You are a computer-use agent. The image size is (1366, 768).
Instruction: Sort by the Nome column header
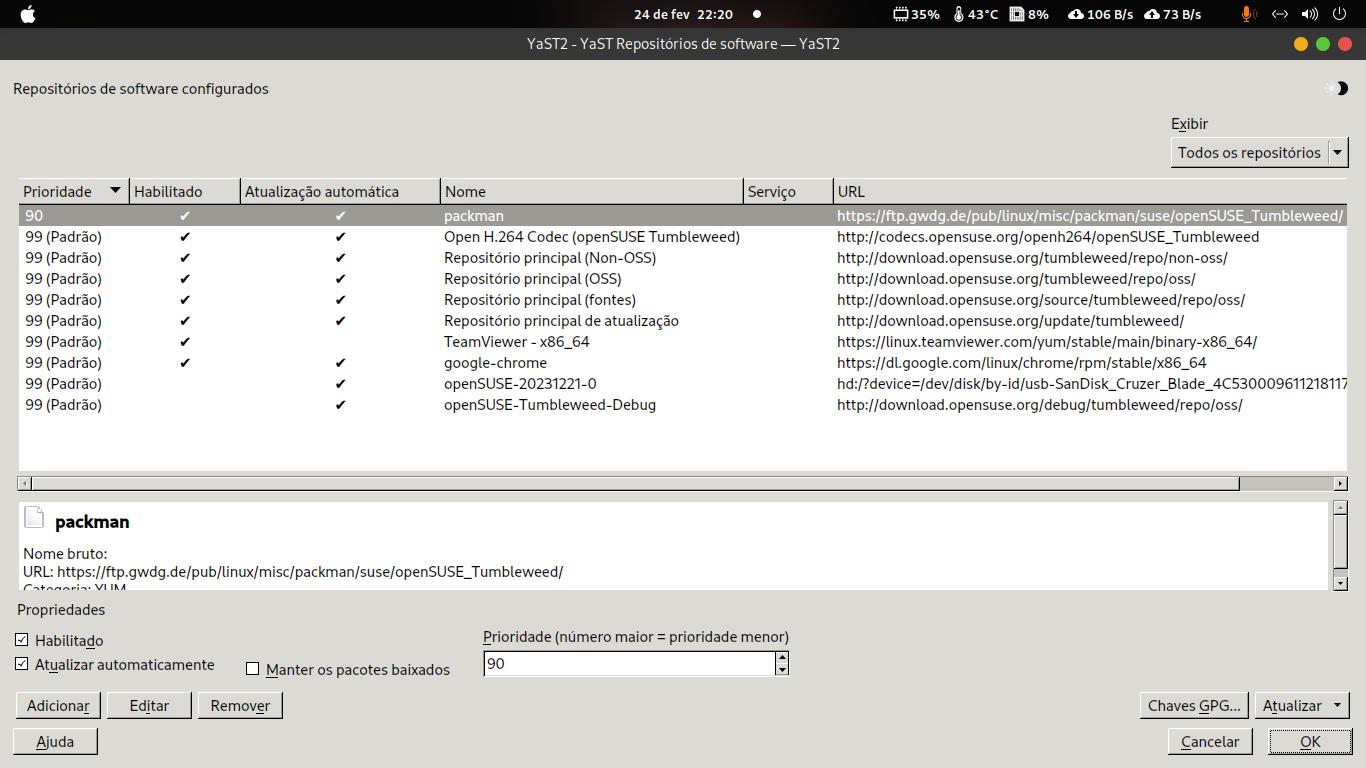(592, 191)
